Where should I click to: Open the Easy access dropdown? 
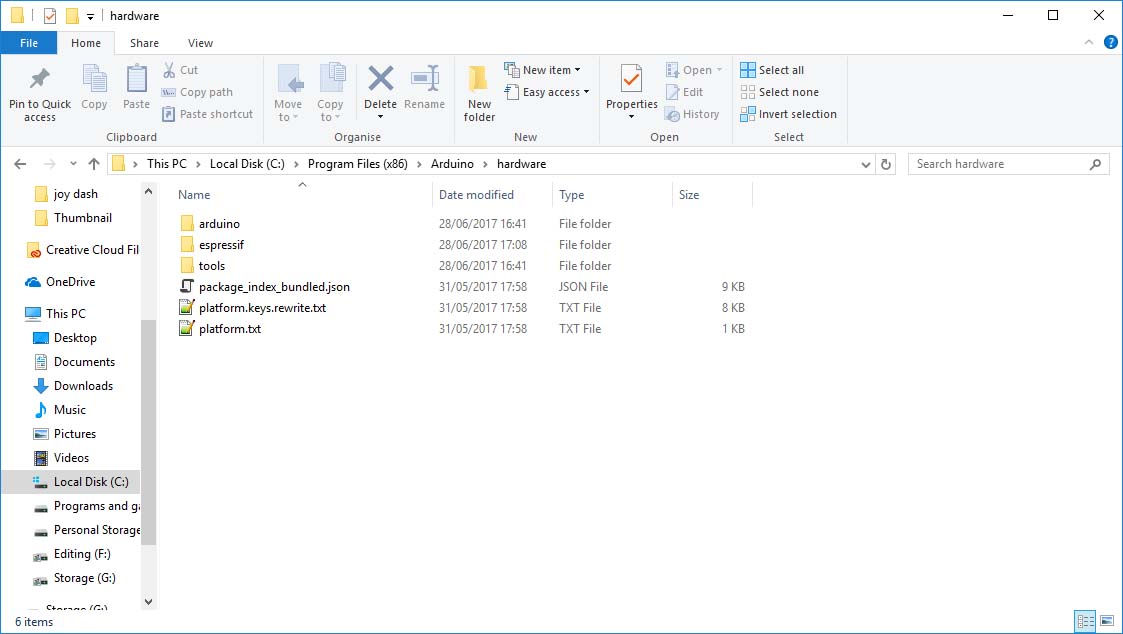pyautogui.click(x=546, y=92)
